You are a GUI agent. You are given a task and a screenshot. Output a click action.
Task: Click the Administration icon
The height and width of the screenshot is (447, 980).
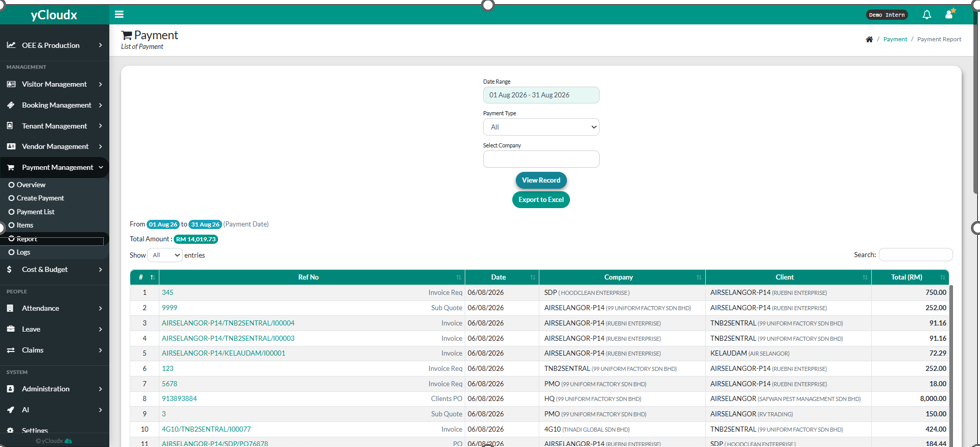tap(10, 389)
